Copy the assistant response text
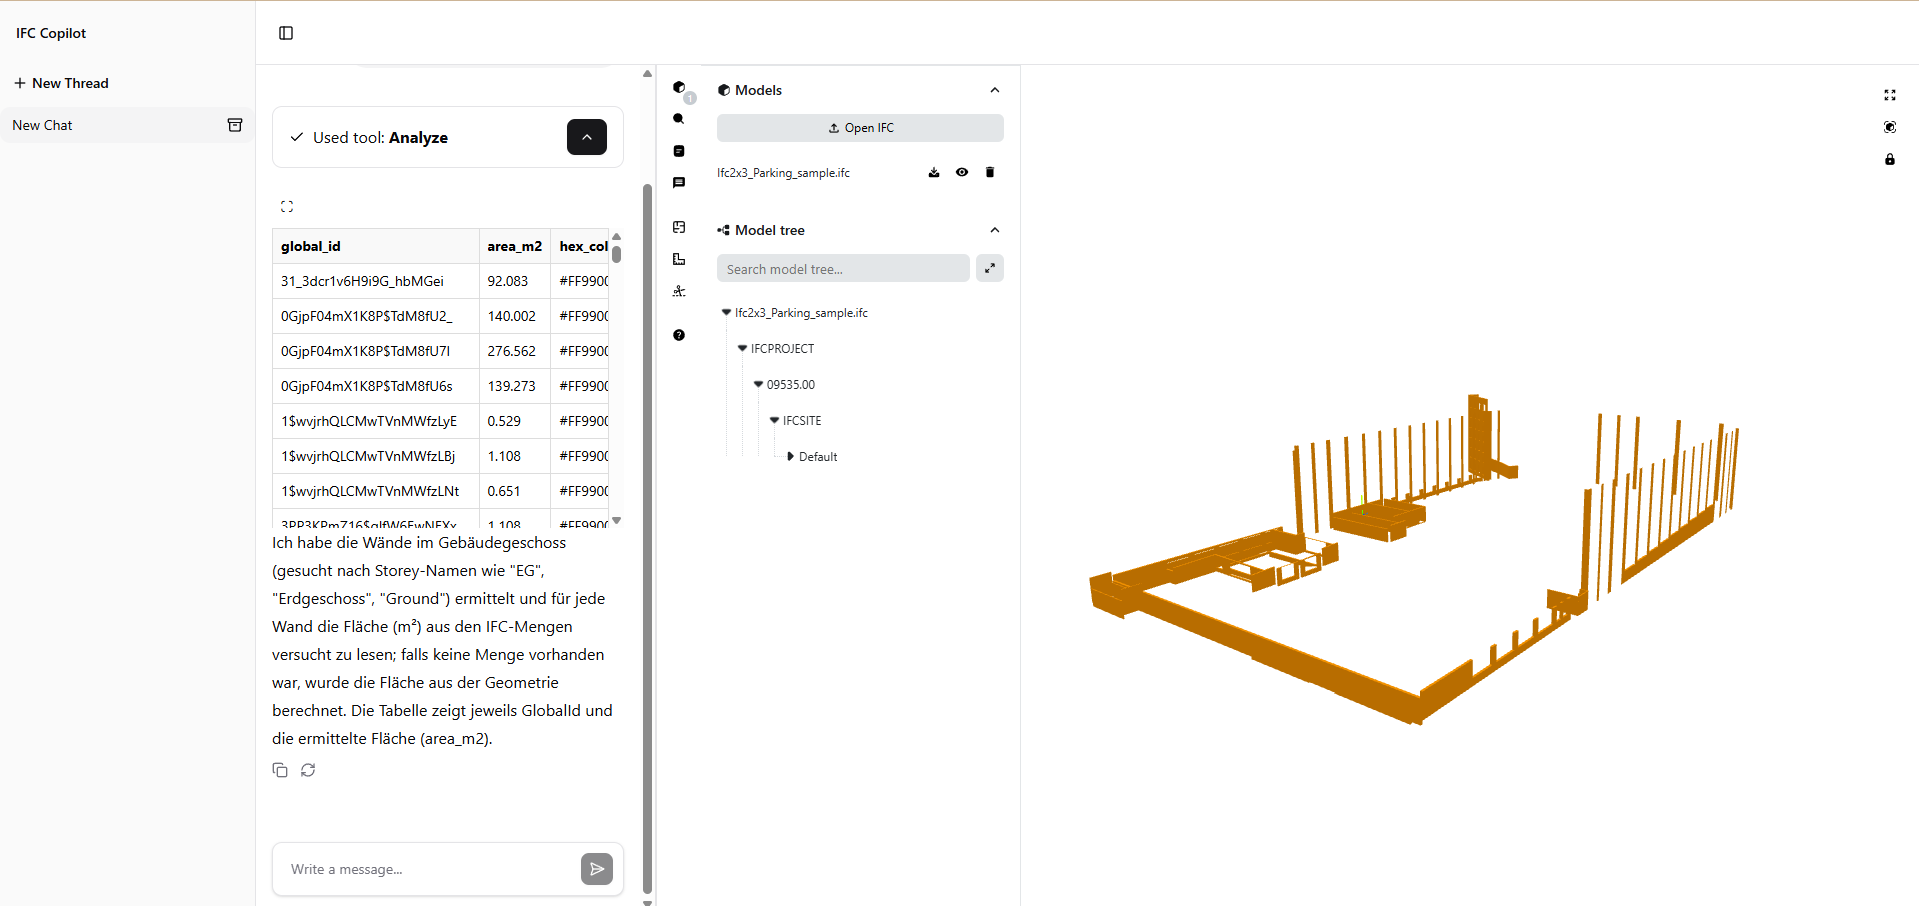This screenshot has width=1919, height=906. (280, 770)
